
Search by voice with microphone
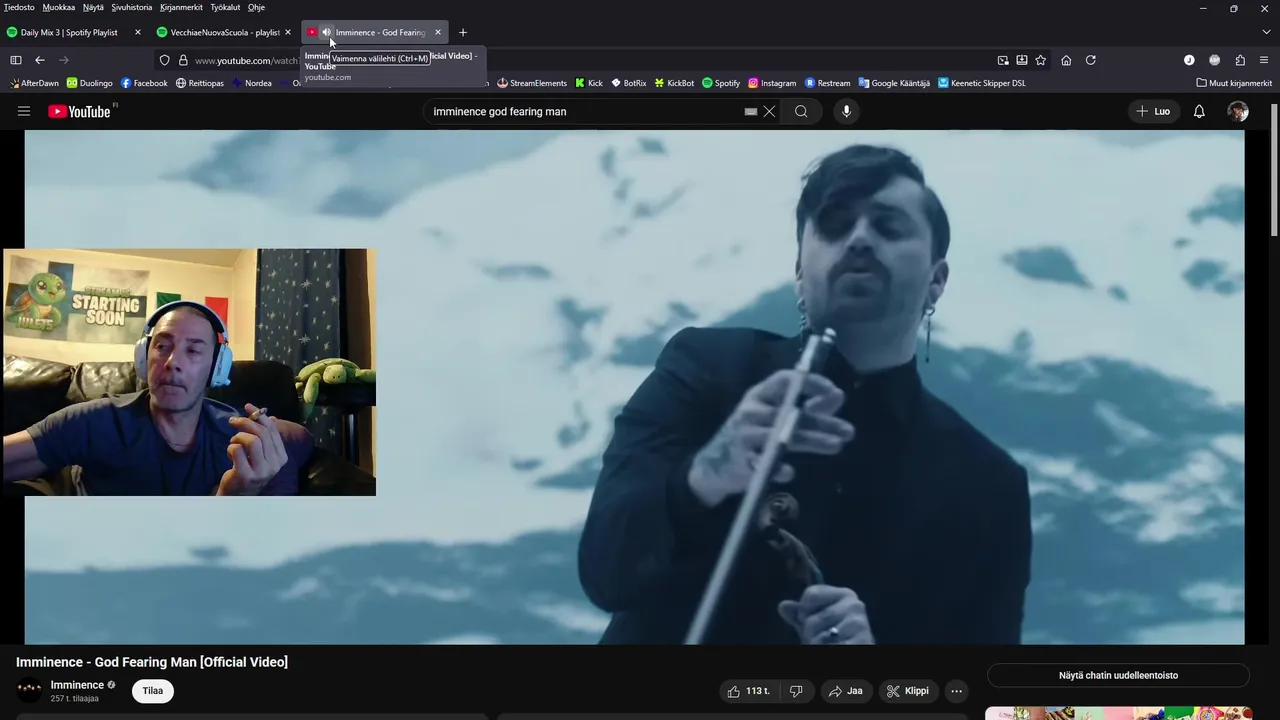pyautogui.click(x=846, y=111)
